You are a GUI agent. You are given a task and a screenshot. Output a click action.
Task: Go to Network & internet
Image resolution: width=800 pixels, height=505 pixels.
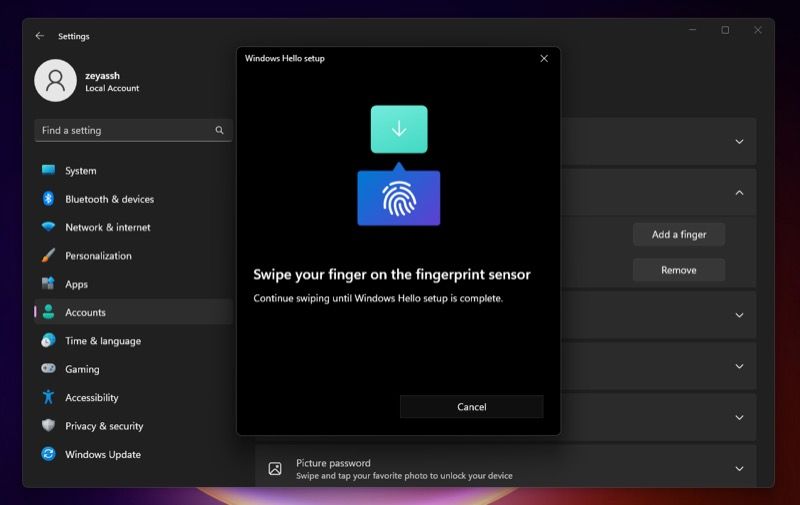click(134, 227)
